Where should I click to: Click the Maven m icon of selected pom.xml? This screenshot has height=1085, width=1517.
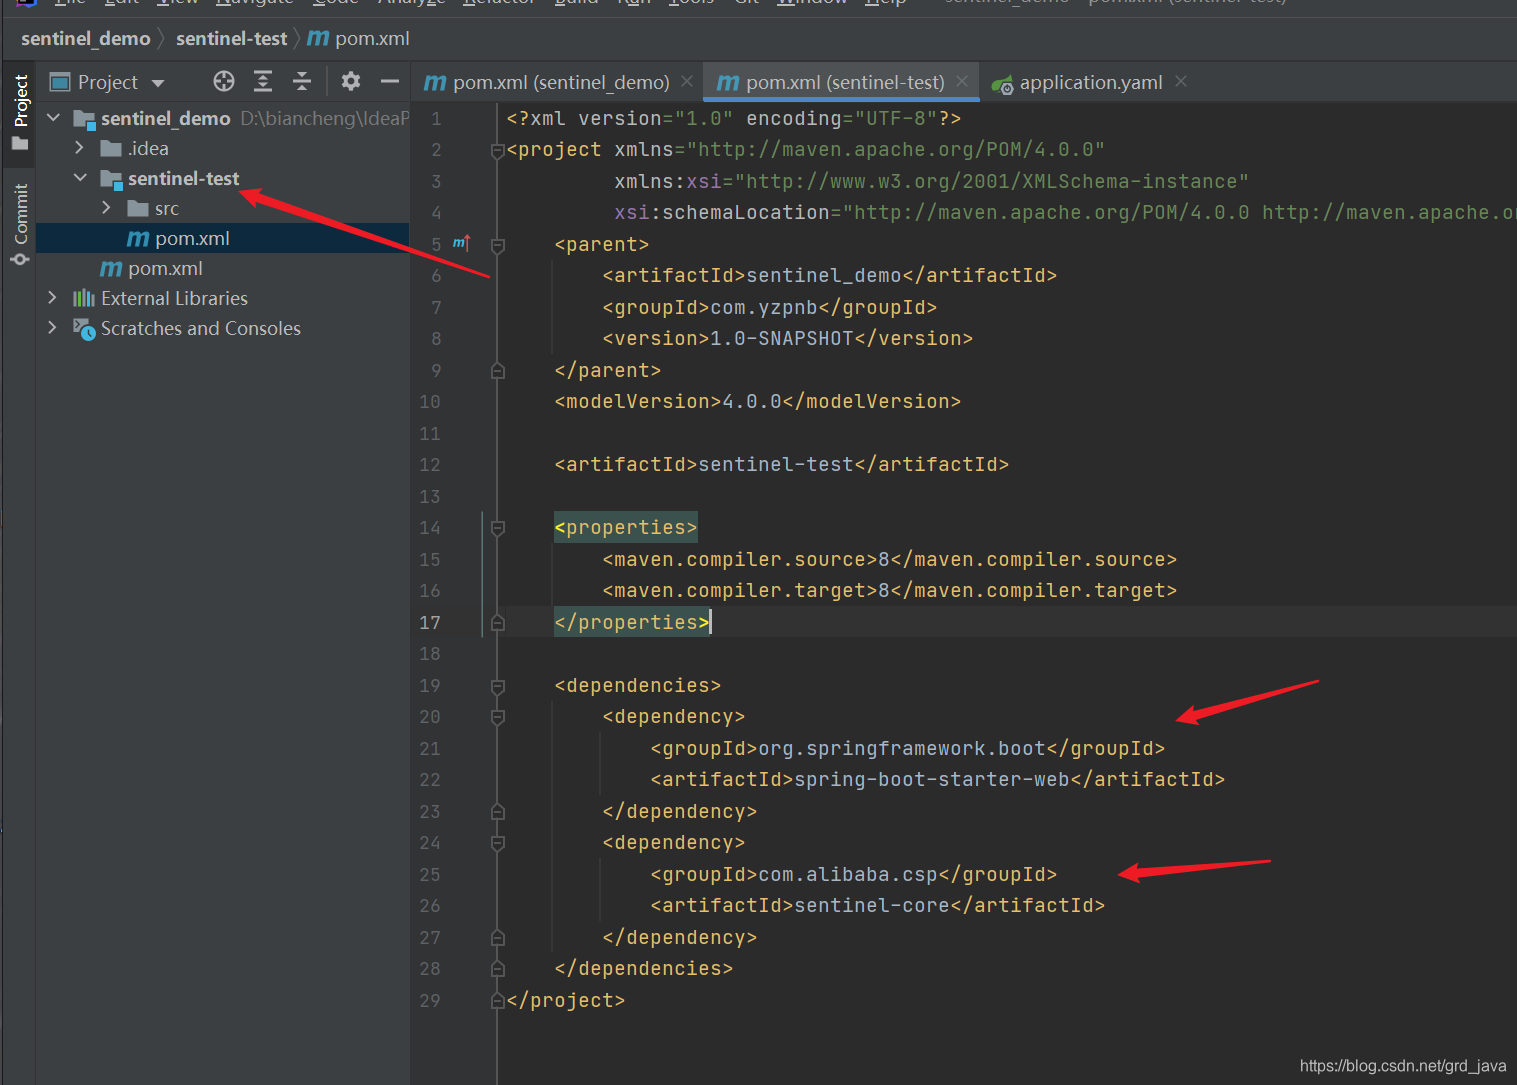click(x=138, y=239)
